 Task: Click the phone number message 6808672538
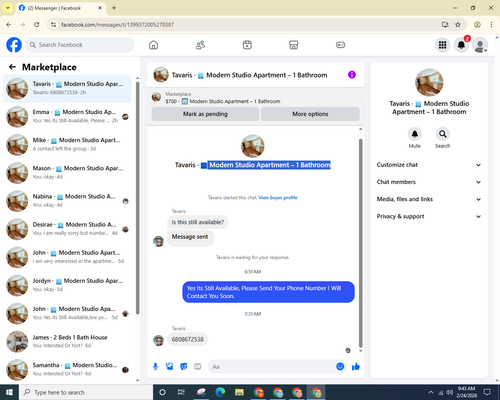tap(187, 339)
